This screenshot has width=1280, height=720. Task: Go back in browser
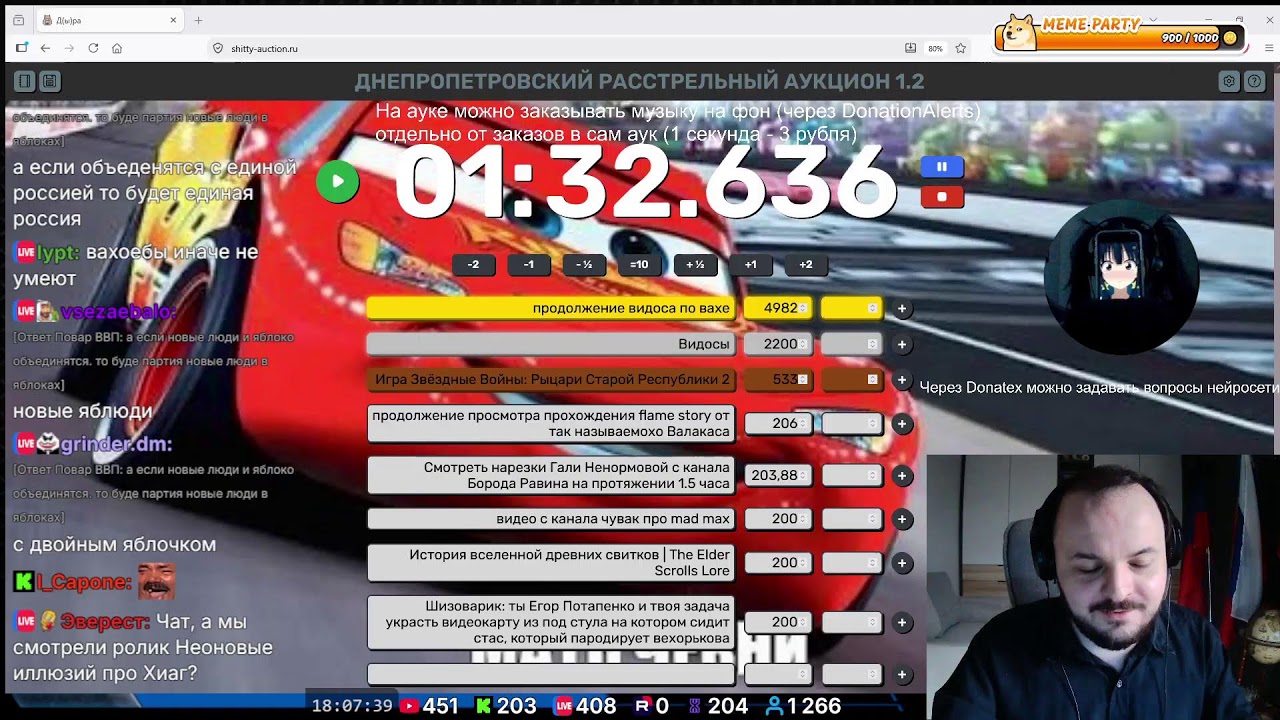(x=45, y=48)
